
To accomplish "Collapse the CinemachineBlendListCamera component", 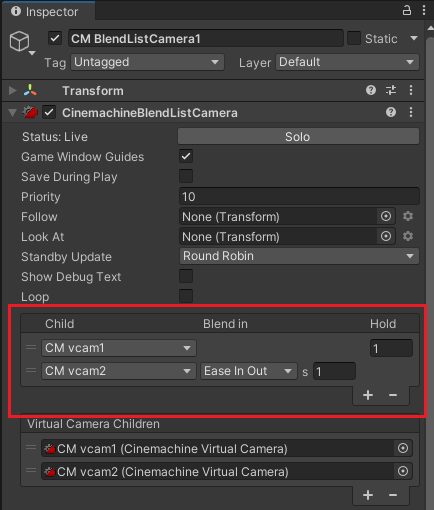I will click(x=13, y=113).
